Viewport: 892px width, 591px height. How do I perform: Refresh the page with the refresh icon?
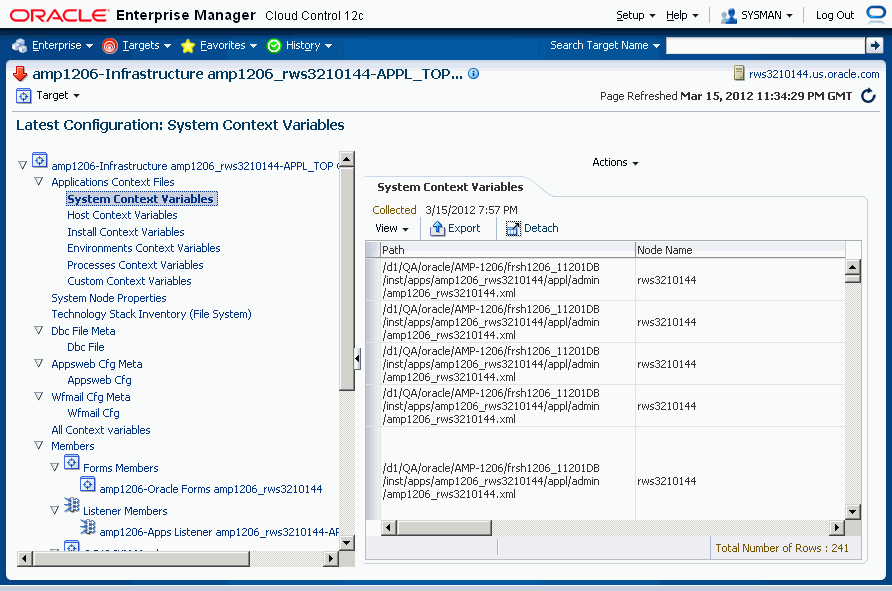[x=869, y=96]
